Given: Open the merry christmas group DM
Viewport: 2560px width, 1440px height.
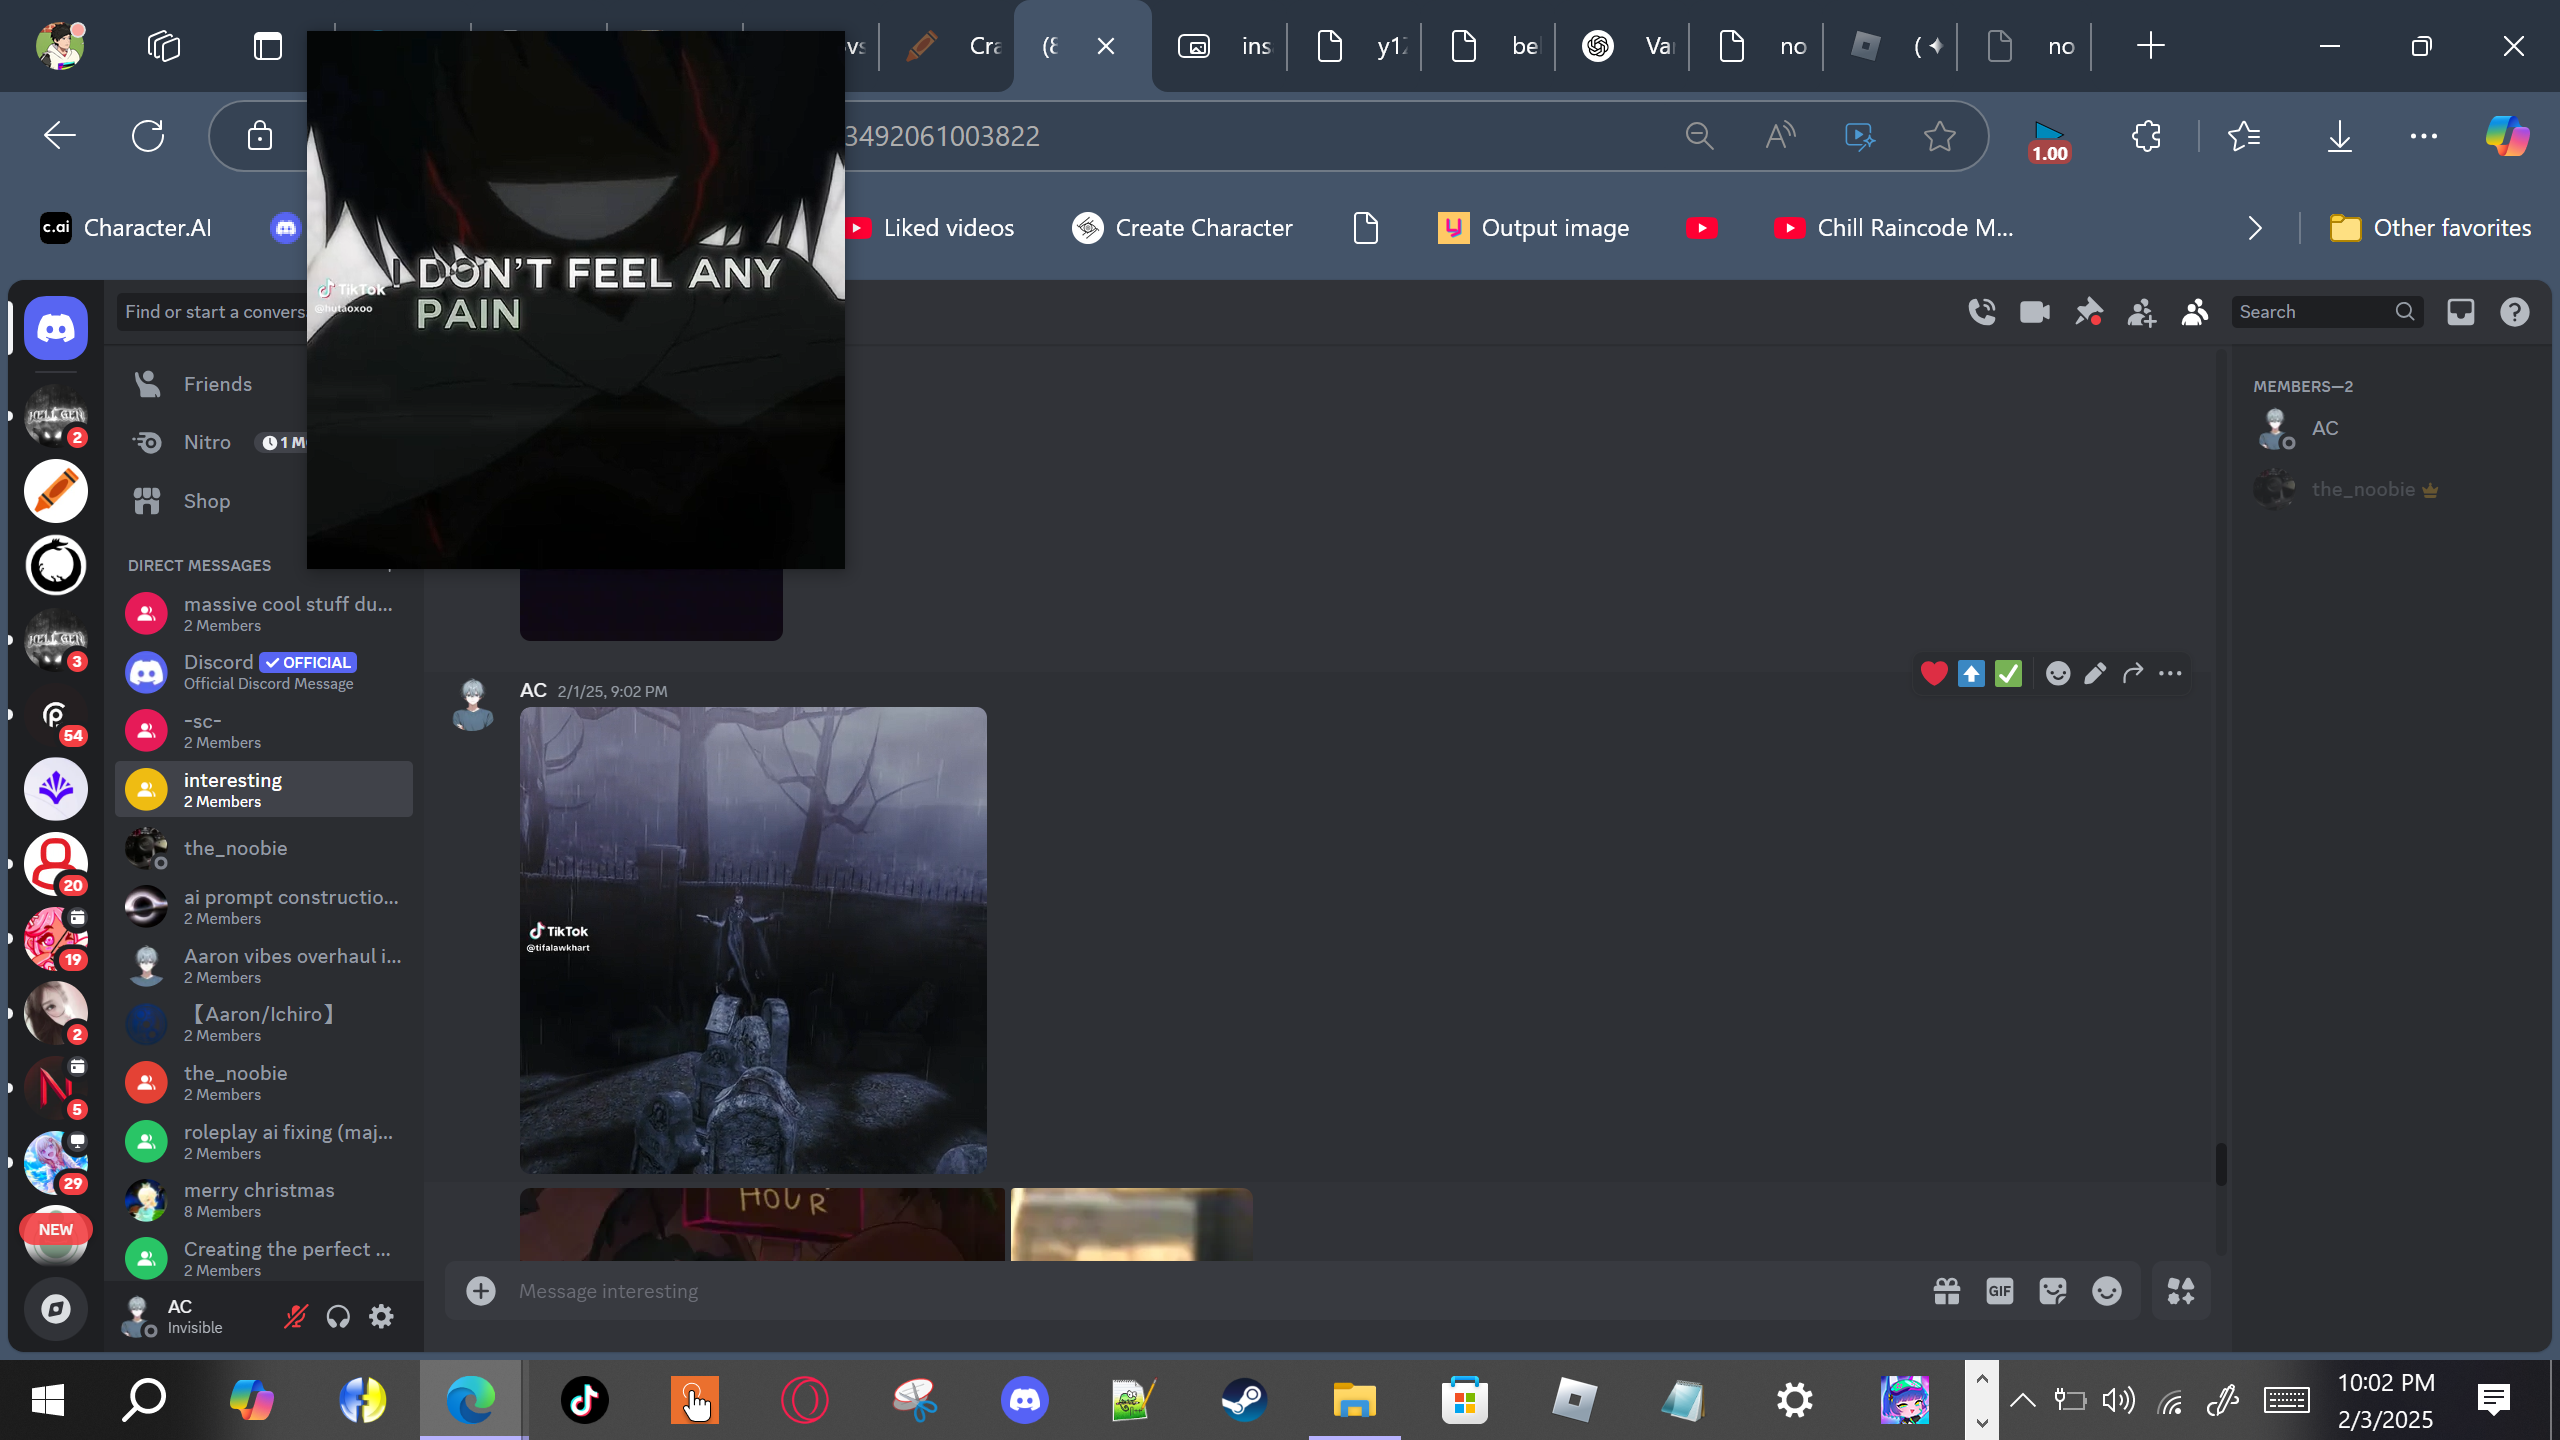Looking at the screenshot, I should [264, 1199].
